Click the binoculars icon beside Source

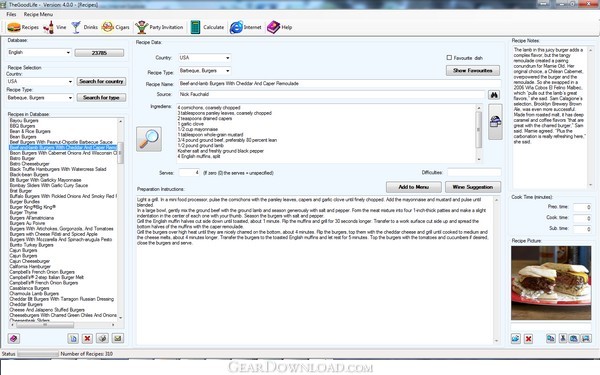pyautogui.click(x=494, y=95)
